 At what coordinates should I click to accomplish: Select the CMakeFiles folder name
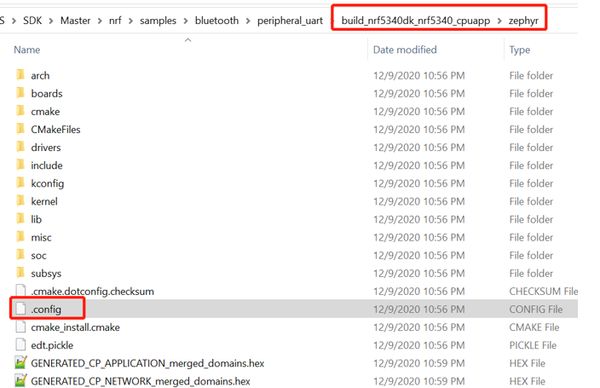click(x=55, y=129)
